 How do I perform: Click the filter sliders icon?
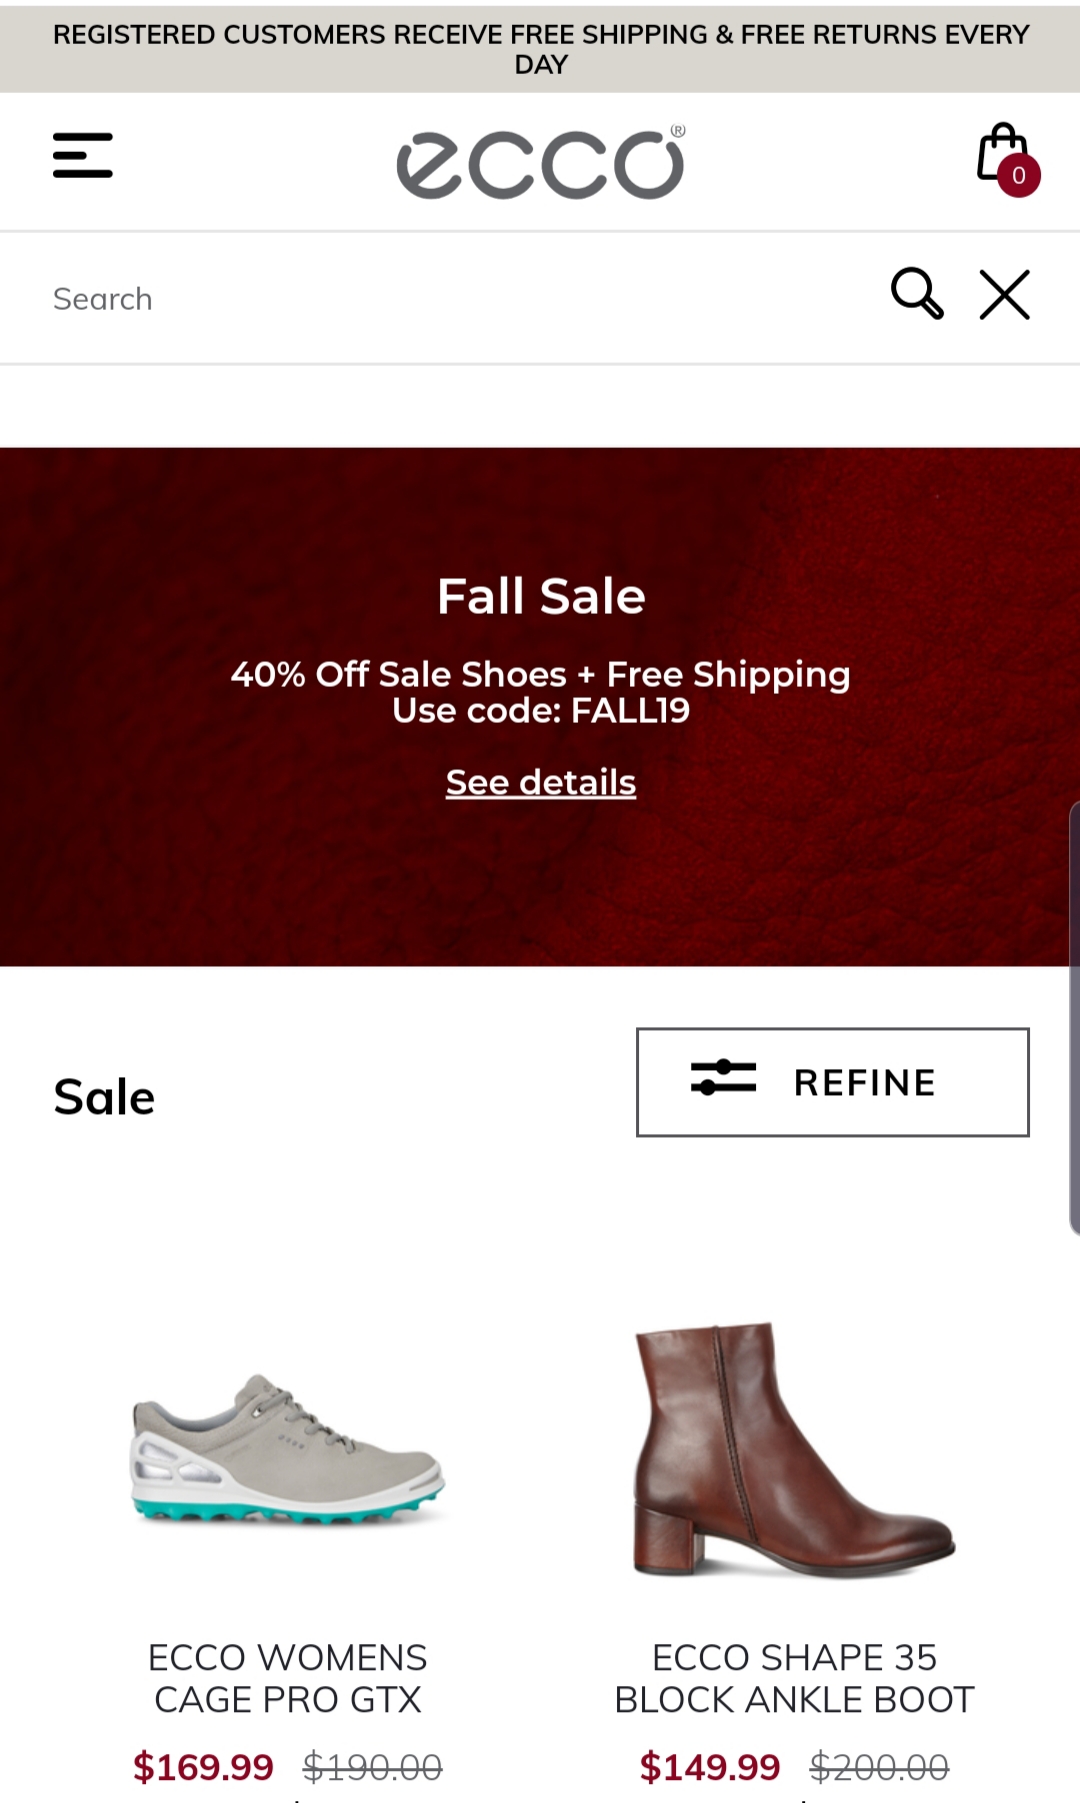point(723,1078)
